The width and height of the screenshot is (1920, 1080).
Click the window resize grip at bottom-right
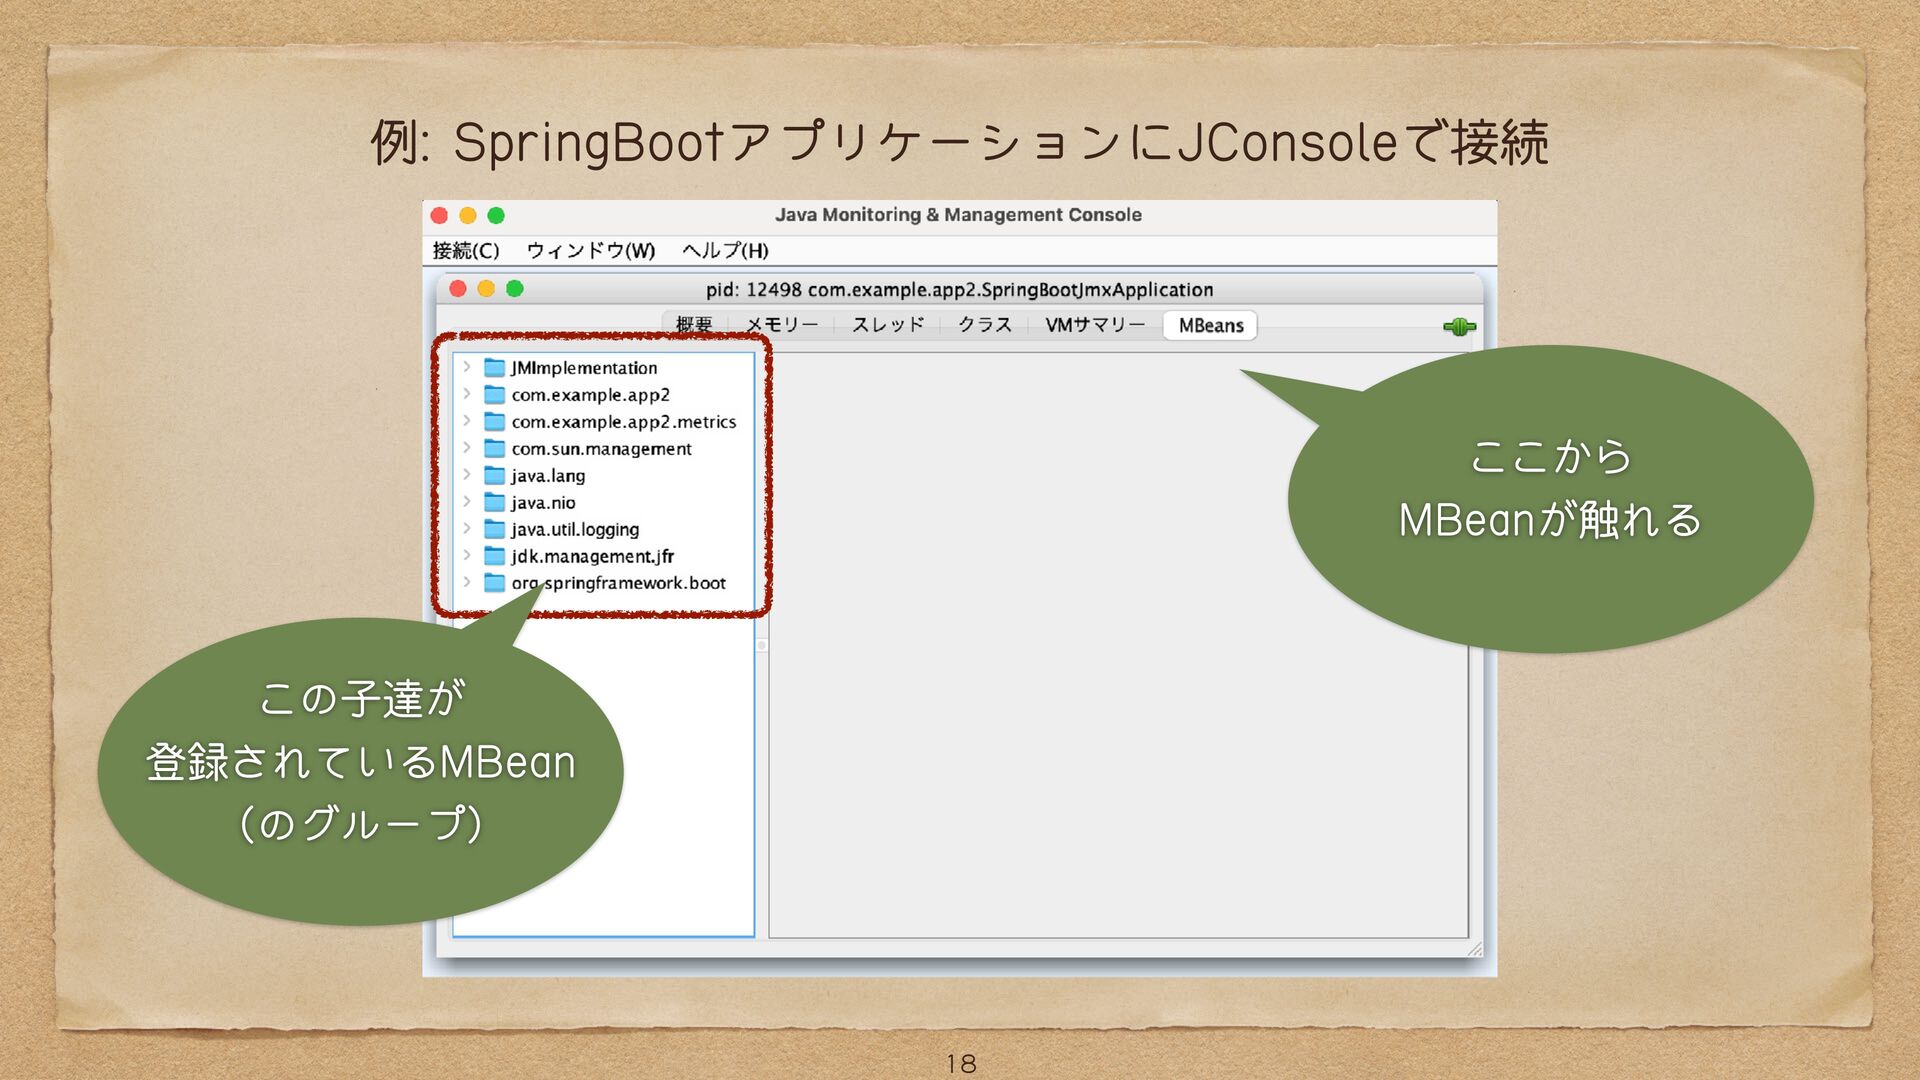(1475, 949)
